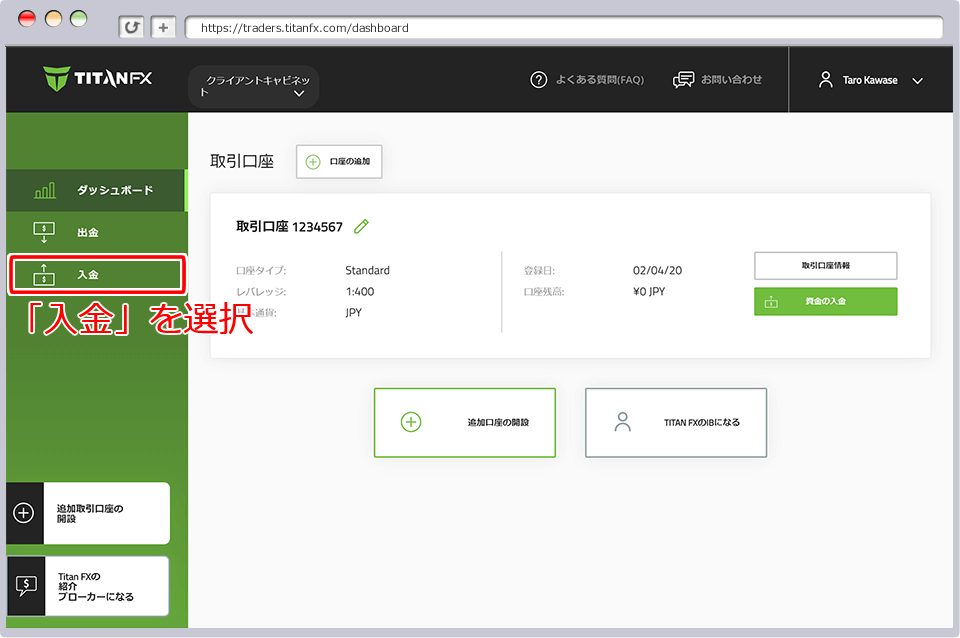Select 入金 in the sidebar
This screenshot has width=960, height=638.
(x=97, y=274)
